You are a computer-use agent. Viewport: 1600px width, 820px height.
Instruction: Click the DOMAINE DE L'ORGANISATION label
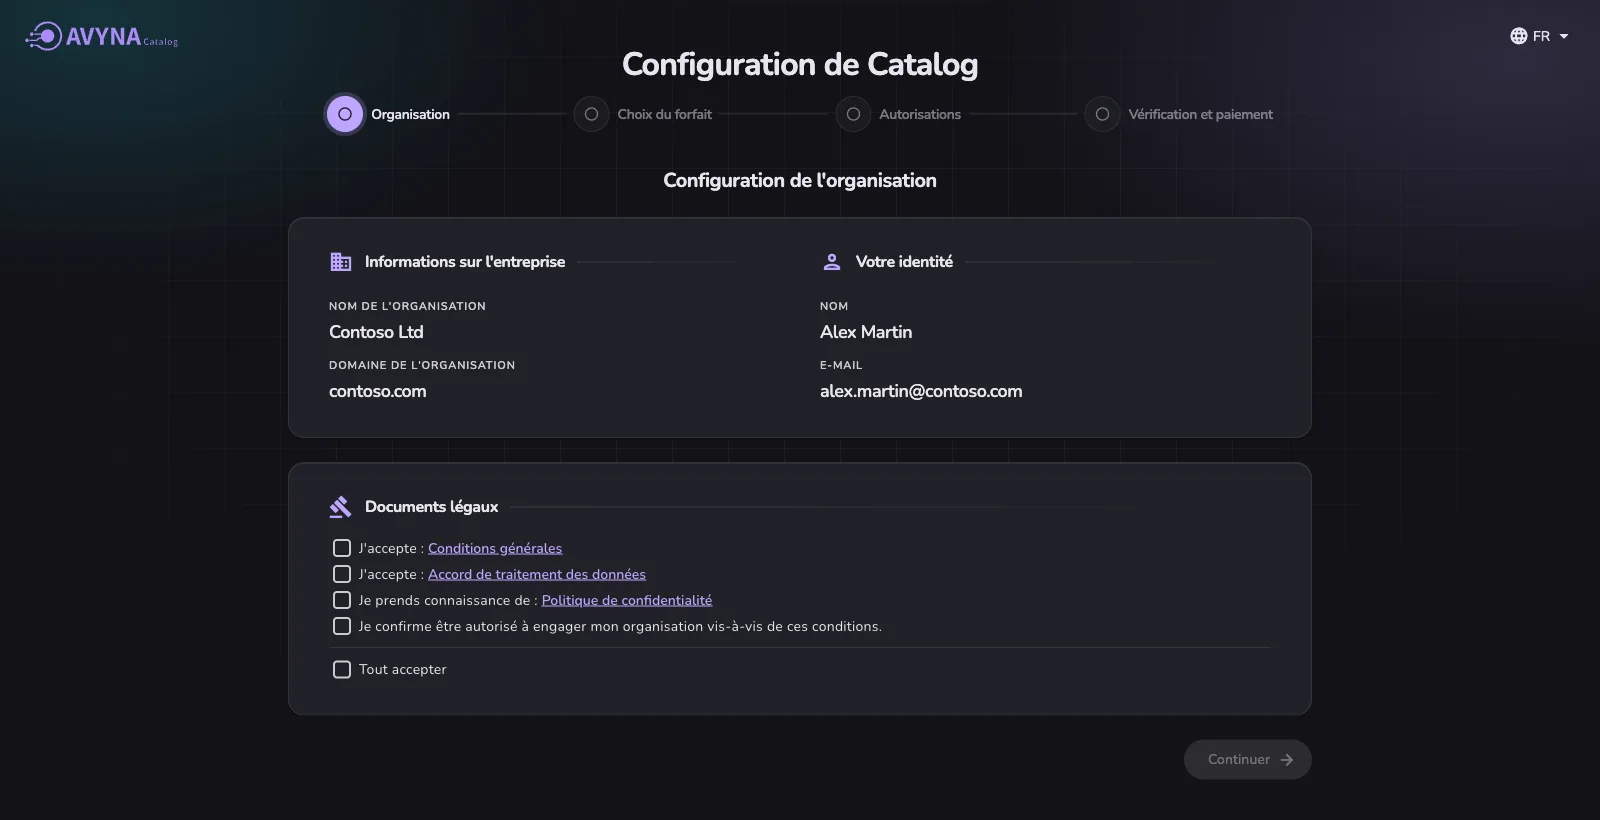[422, 365]
